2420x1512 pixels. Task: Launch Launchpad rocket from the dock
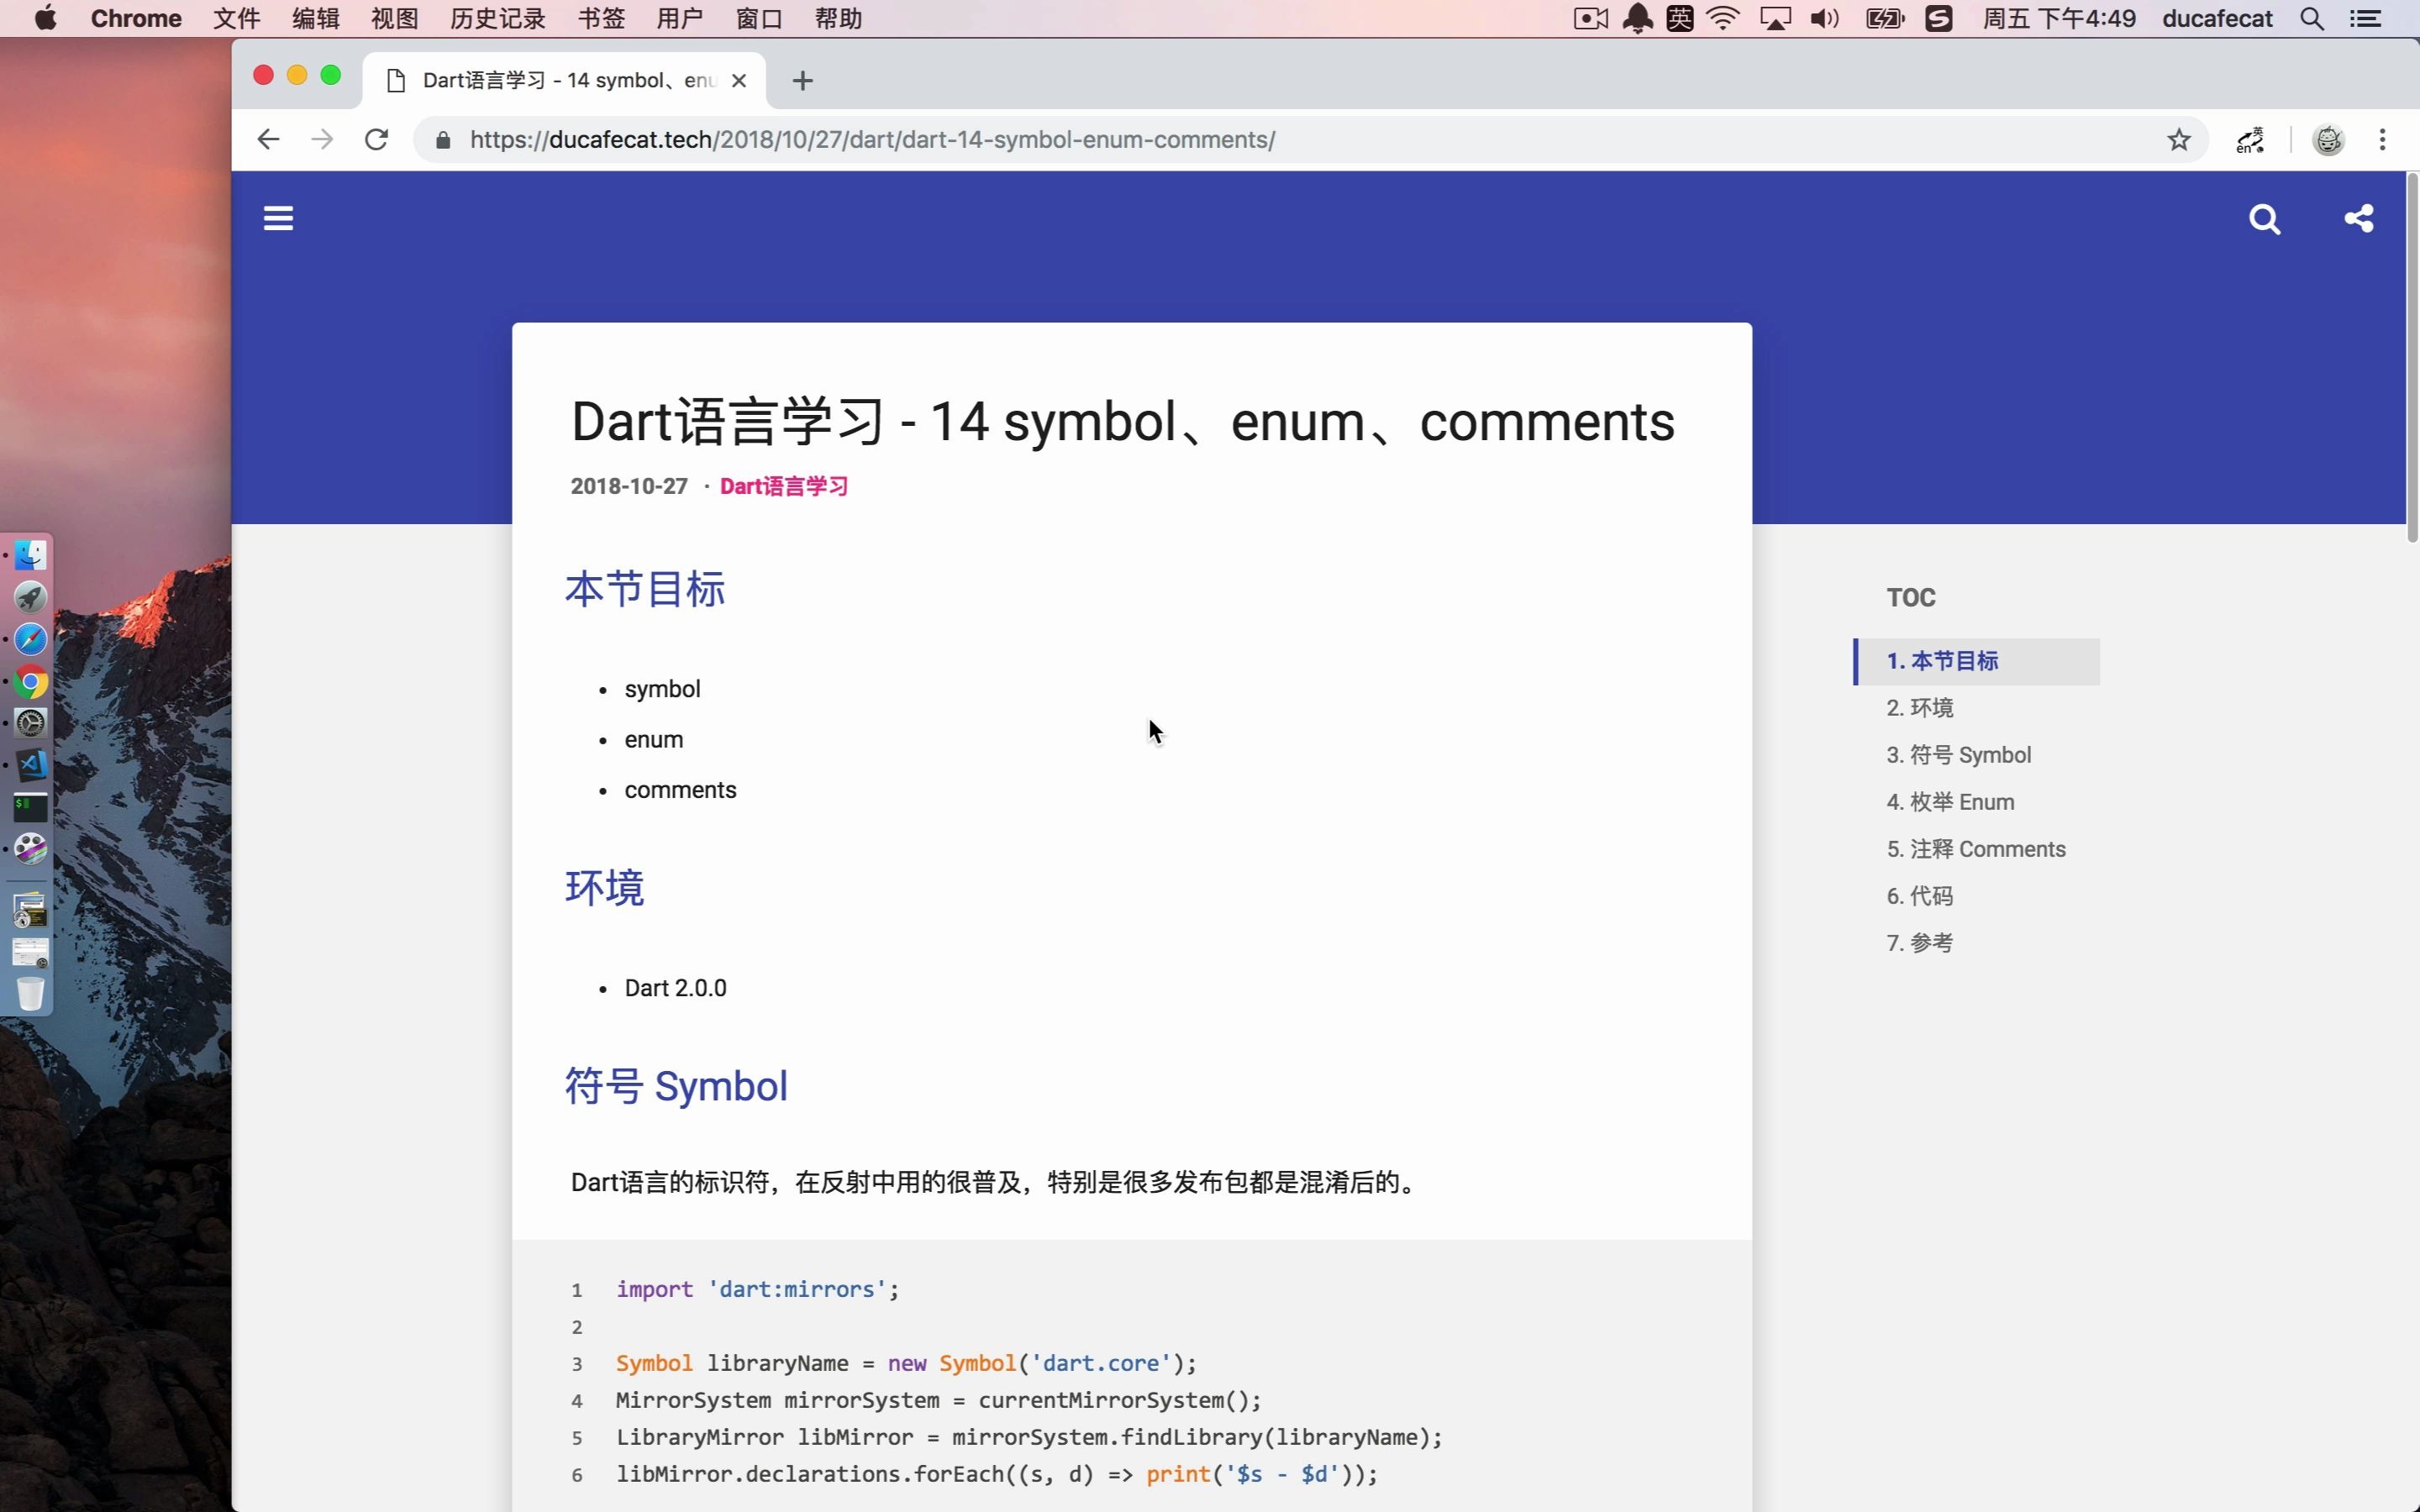31,597
